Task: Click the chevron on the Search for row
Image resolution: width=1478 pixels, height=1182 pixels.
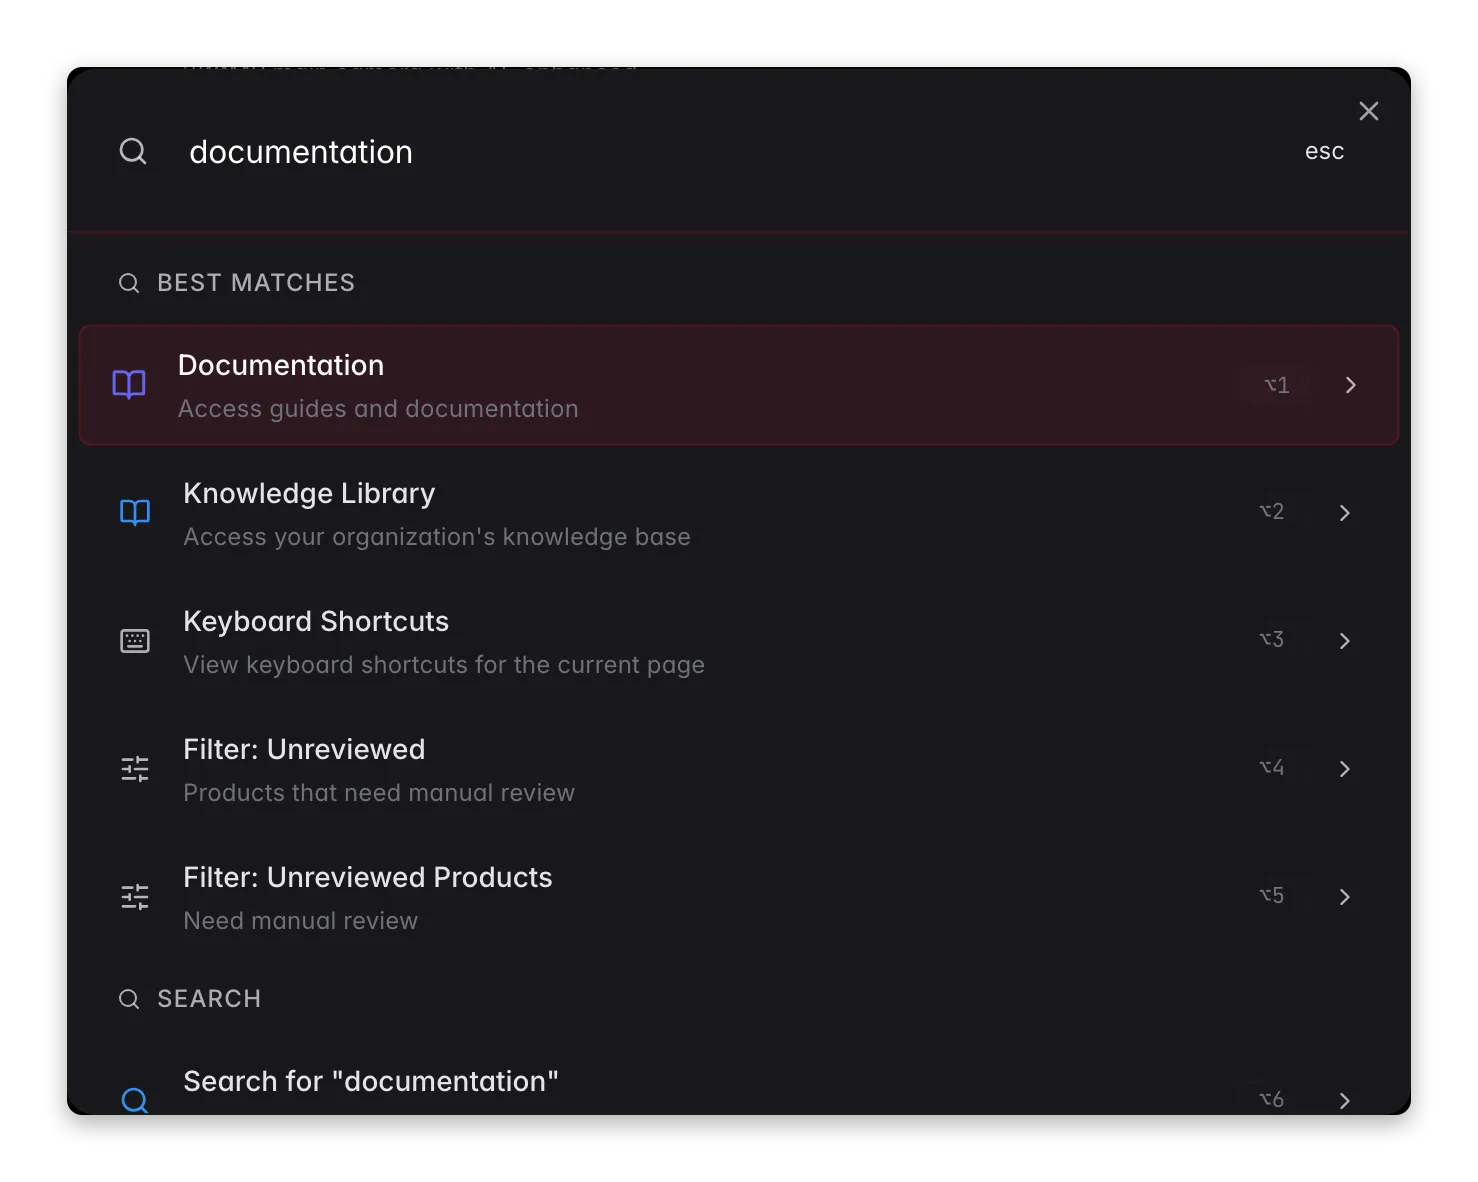Action: [x=1344, y=1100]
